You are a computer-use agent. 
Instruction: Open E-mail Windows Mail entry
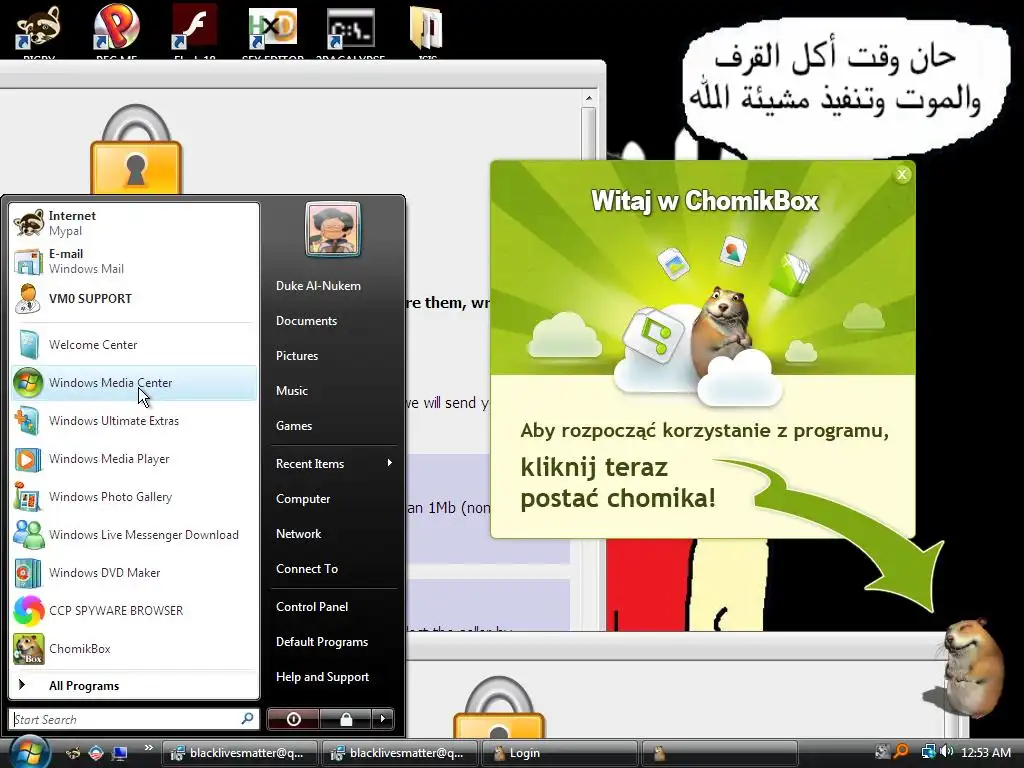(x=134, y=261)
